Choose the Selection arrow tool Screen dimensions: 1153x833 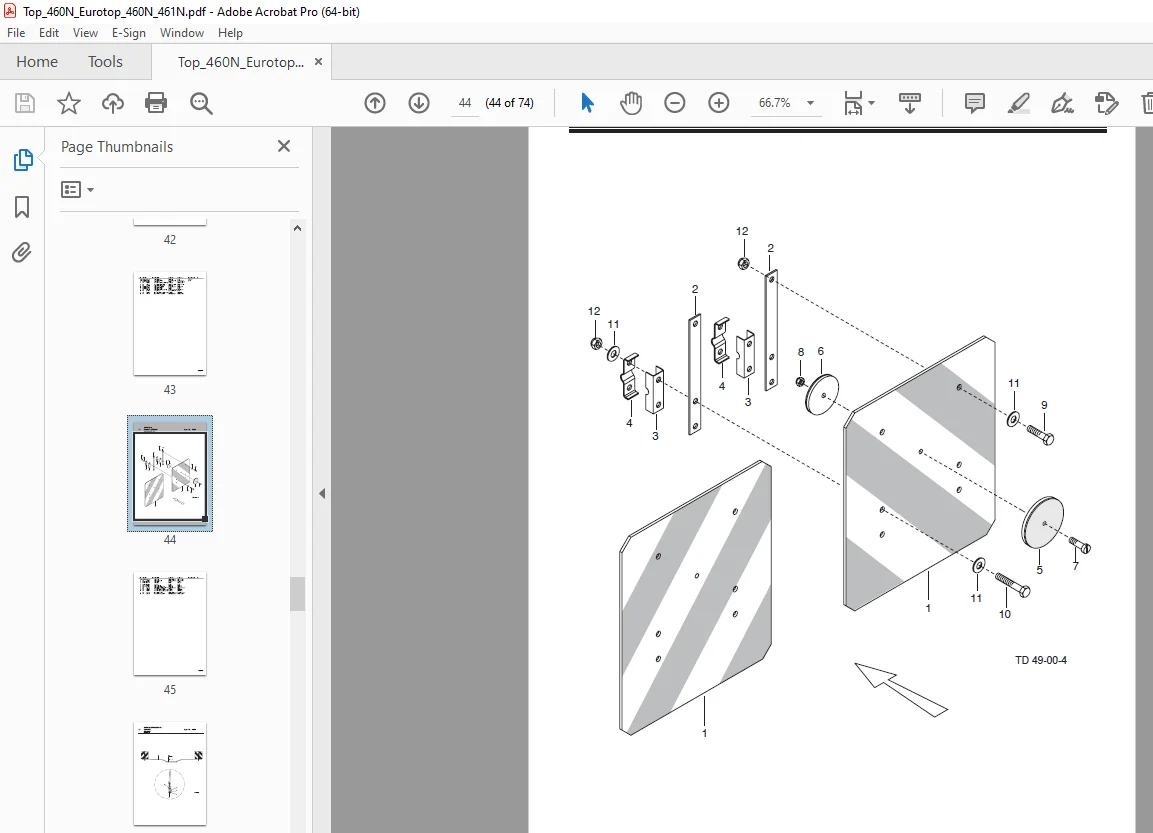click(587, 103)
